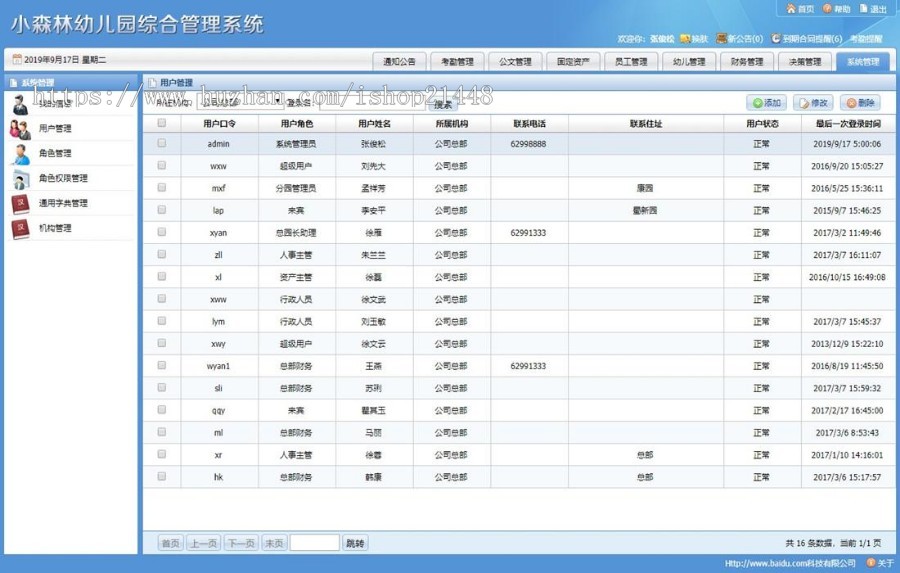Image resolution: width=900 pixels, height=573 pixels.
Task: Click the 添加 add button
Action: [x=766, y=103]
